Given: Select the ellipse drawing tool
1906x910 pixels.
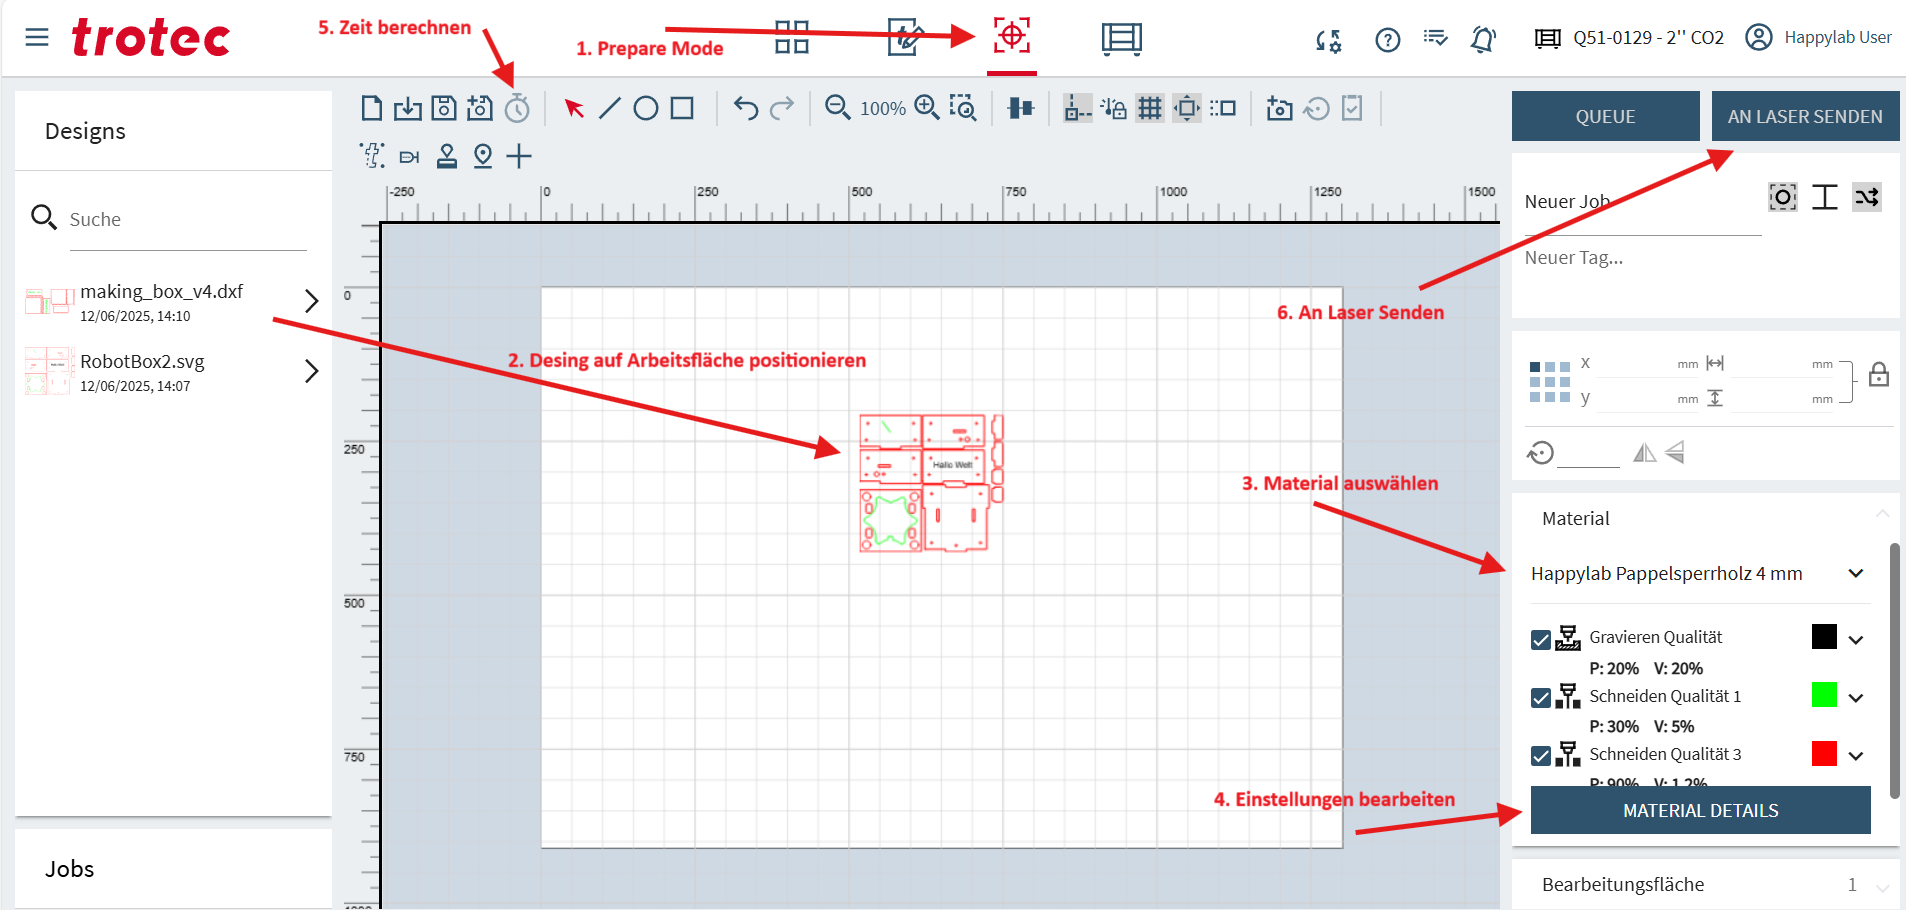Looking at the screenshot, I should click(x=646, y=108).
